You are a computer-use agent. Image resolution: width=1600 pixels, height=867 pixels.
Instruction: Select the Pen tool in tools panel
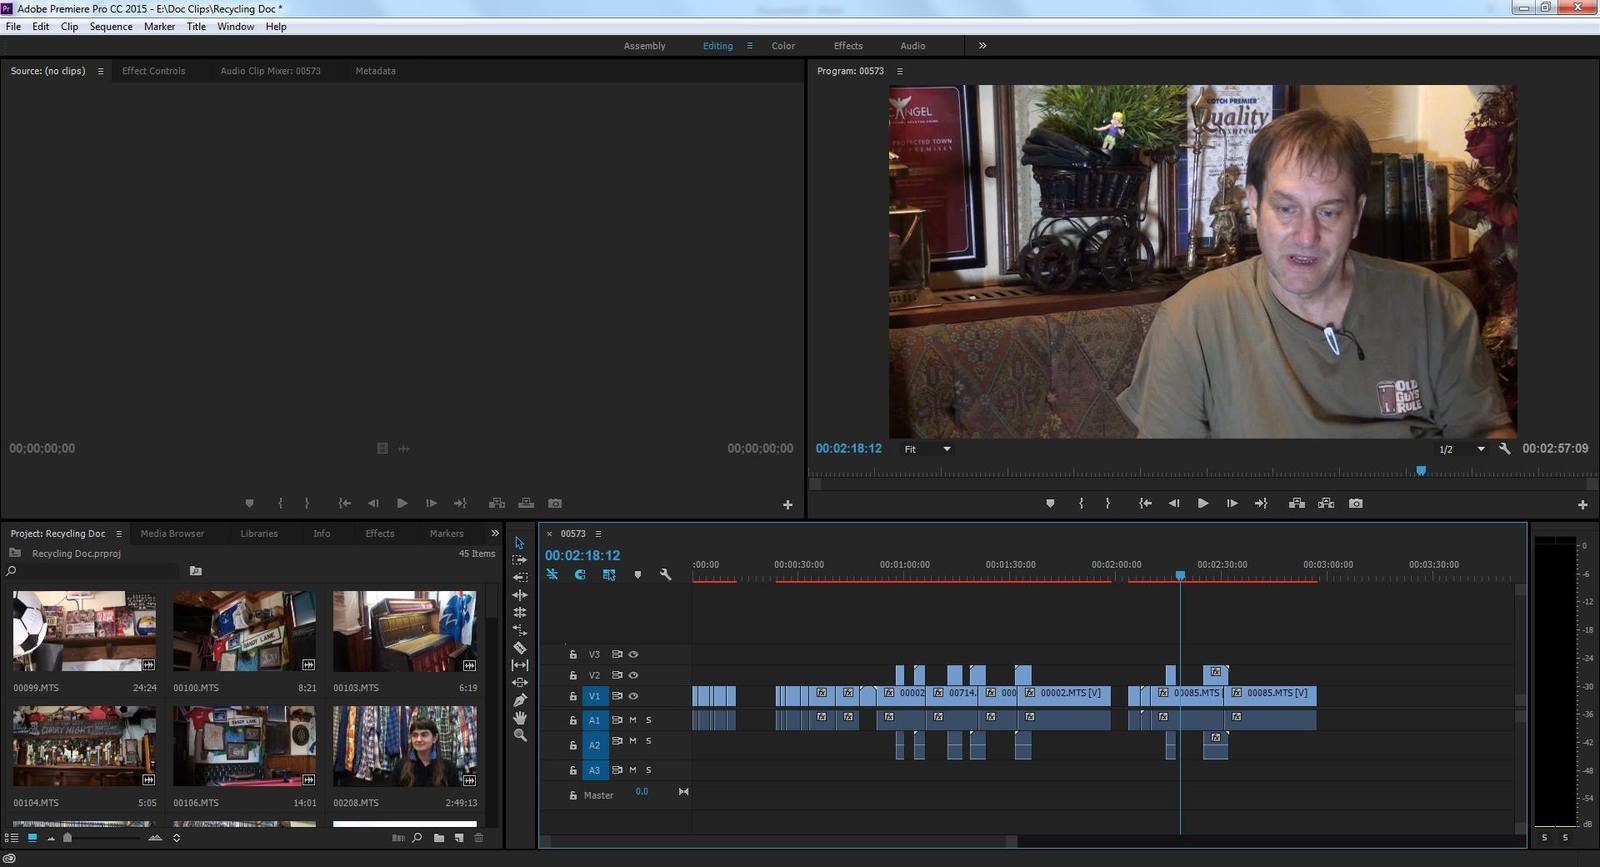pyautogui.click(x=520, y=700)
